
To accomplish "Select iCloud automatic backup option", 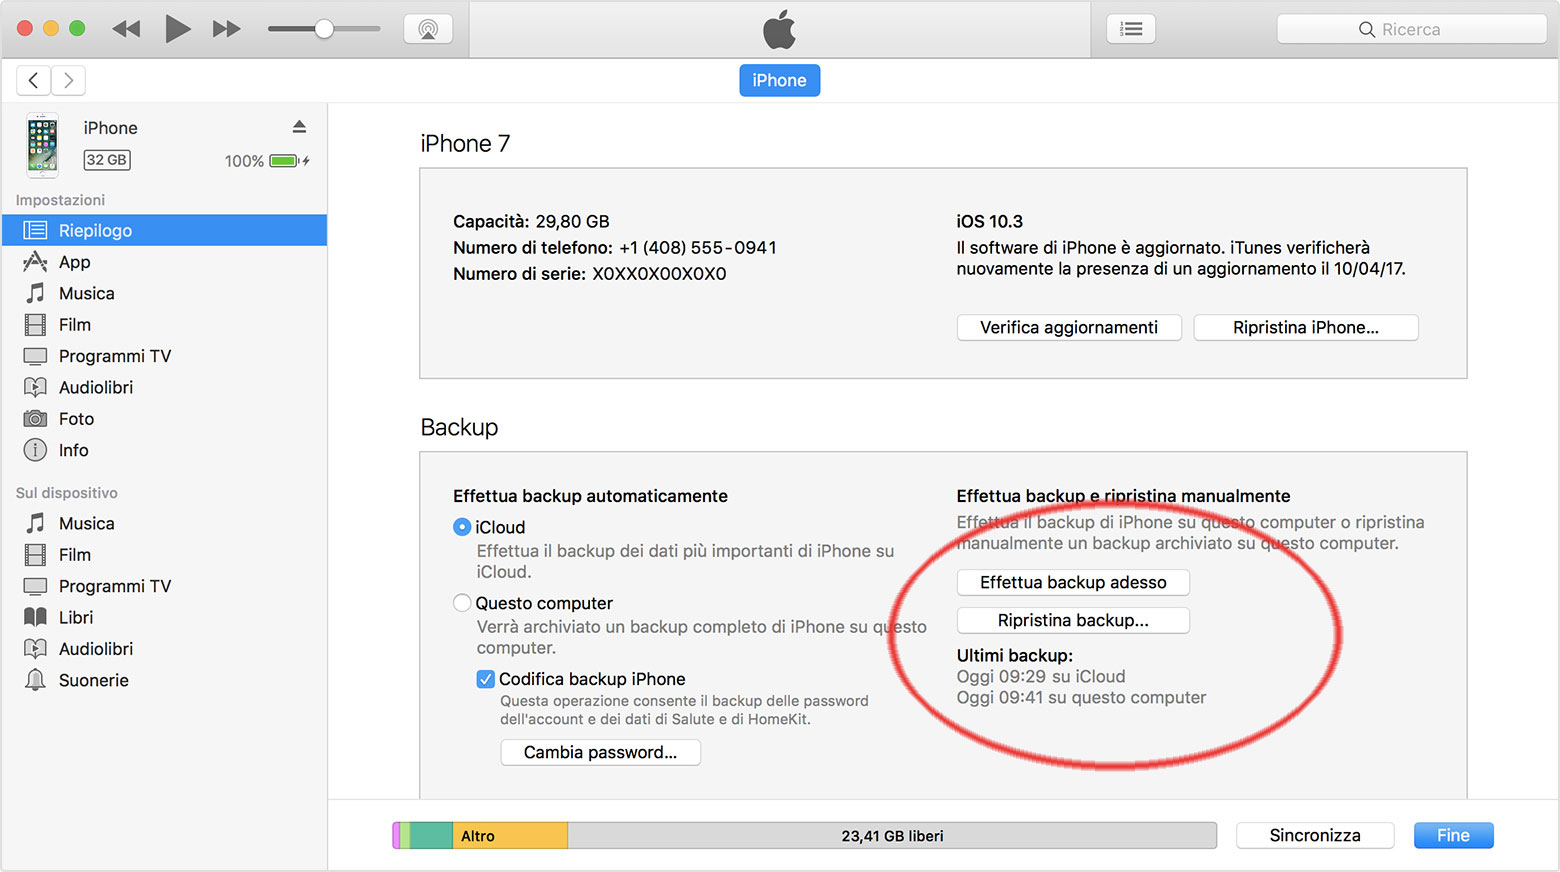I will tap(462, 527).
